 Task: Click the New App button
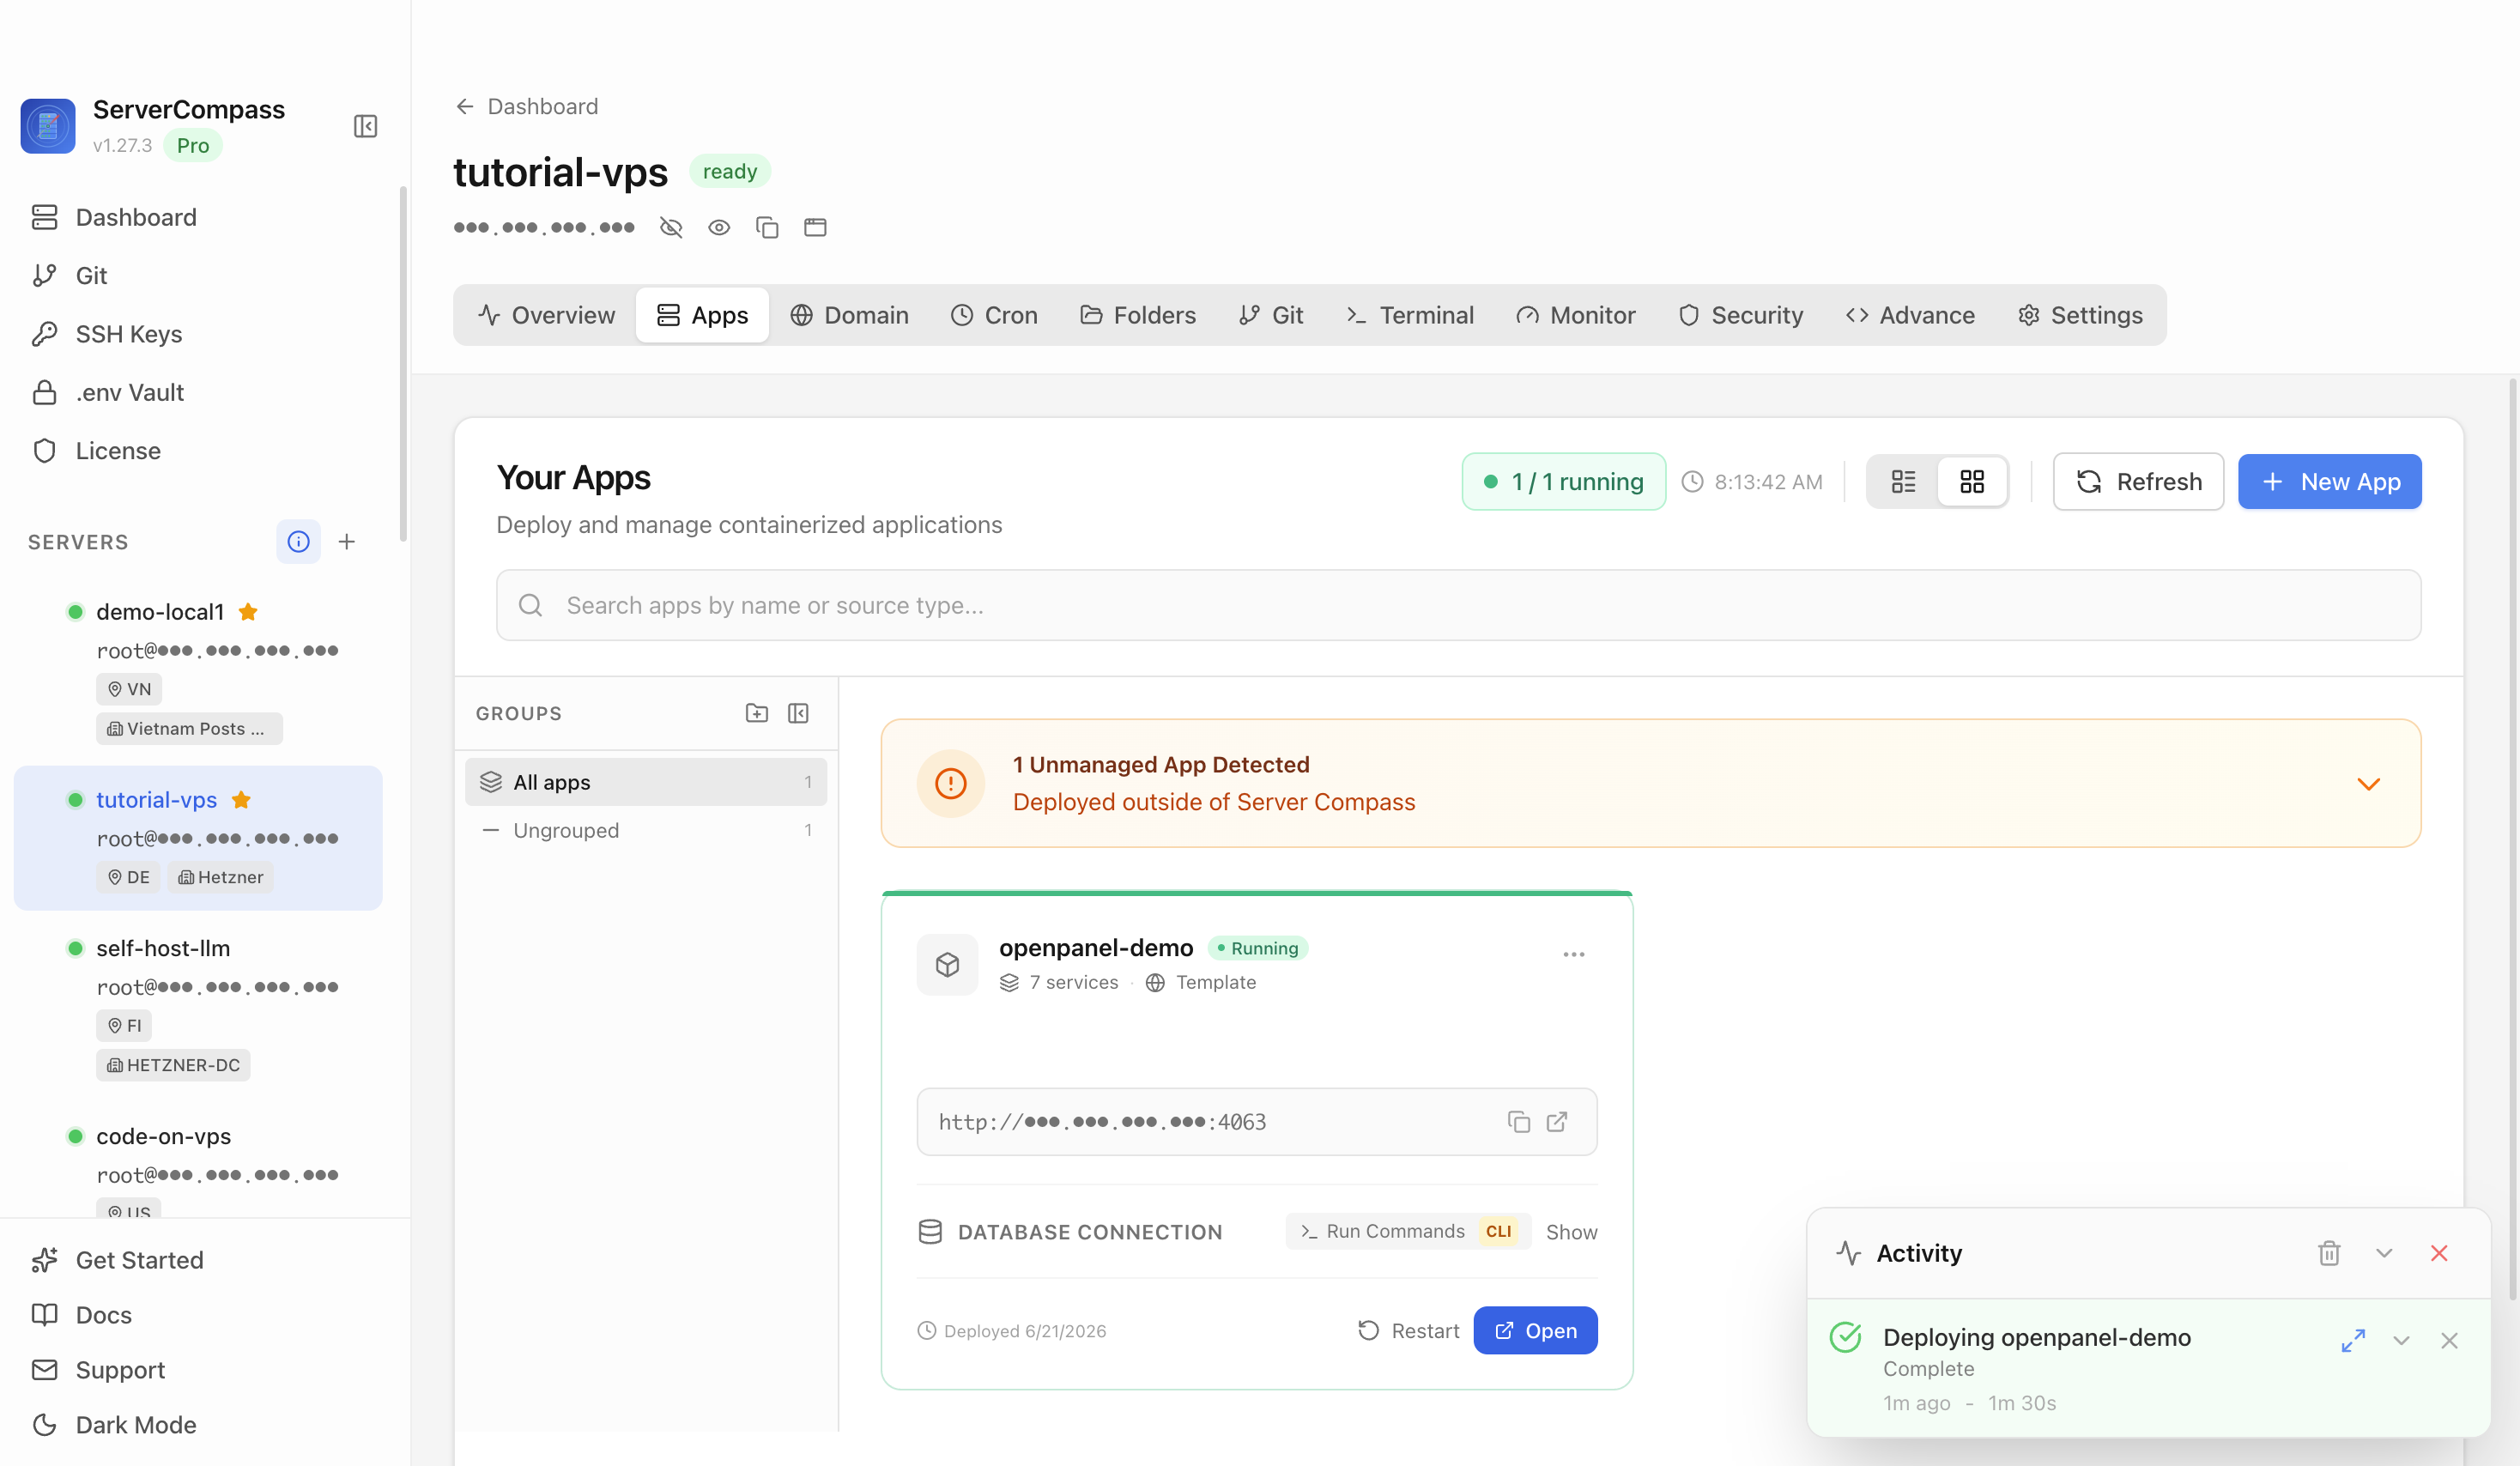2329,482
